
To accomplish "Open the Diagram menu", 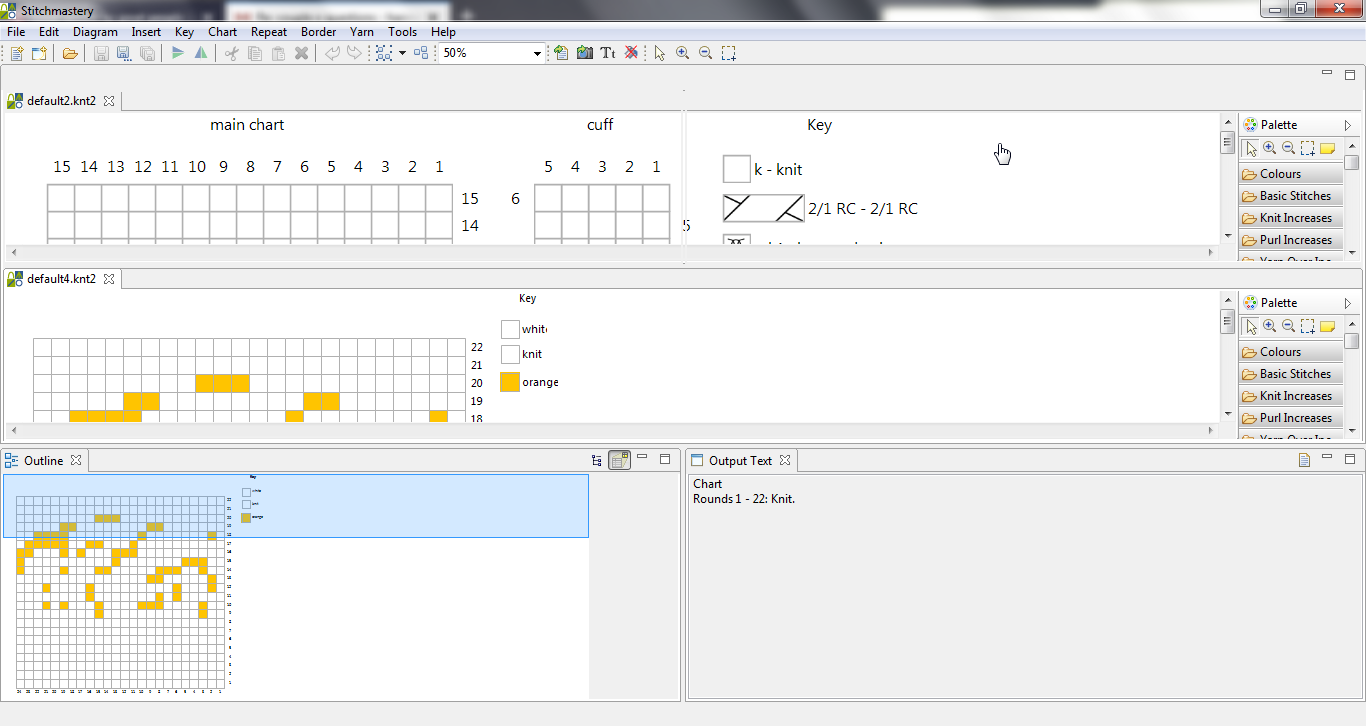I will click(x=95, y=32).
